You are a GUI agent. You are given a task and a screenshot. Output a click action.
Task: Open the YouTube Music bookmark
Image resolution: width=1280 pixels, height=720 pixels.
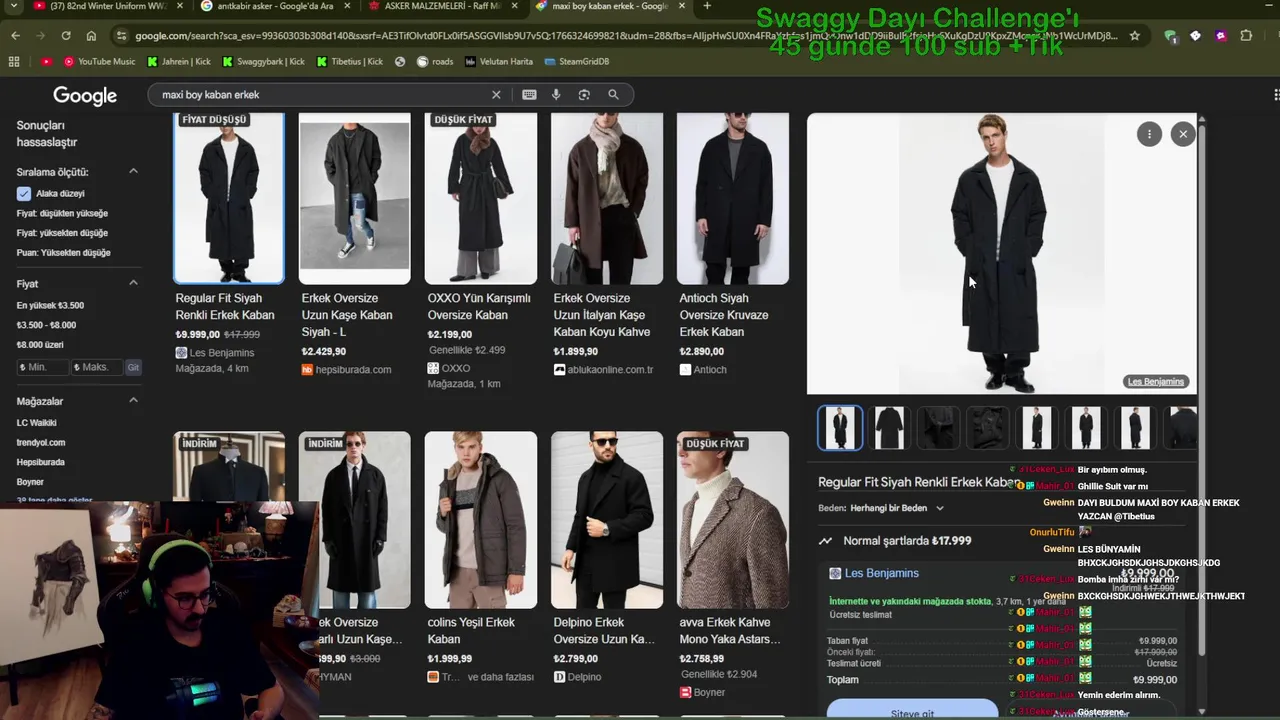click(100, 61)
